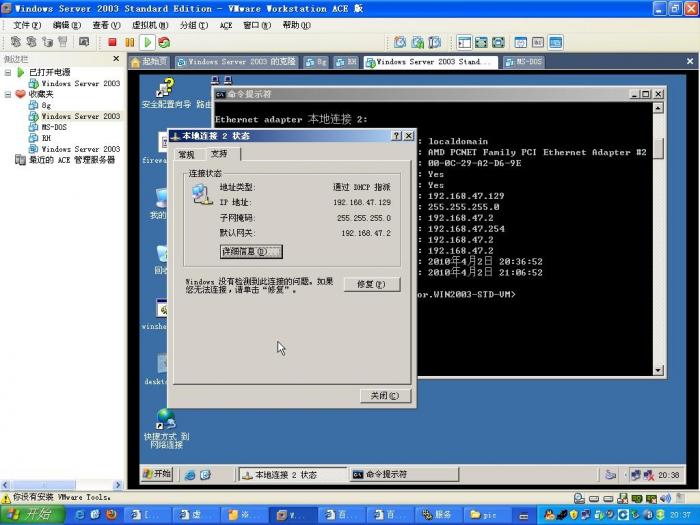Switch to the 8g VM tab
The width and height of the screenshot is (700, 525).
coord(316,62)
